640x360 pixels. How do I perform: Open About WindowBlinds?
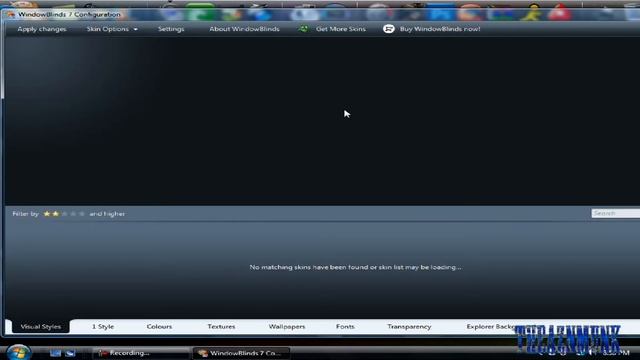pos(244,29)
